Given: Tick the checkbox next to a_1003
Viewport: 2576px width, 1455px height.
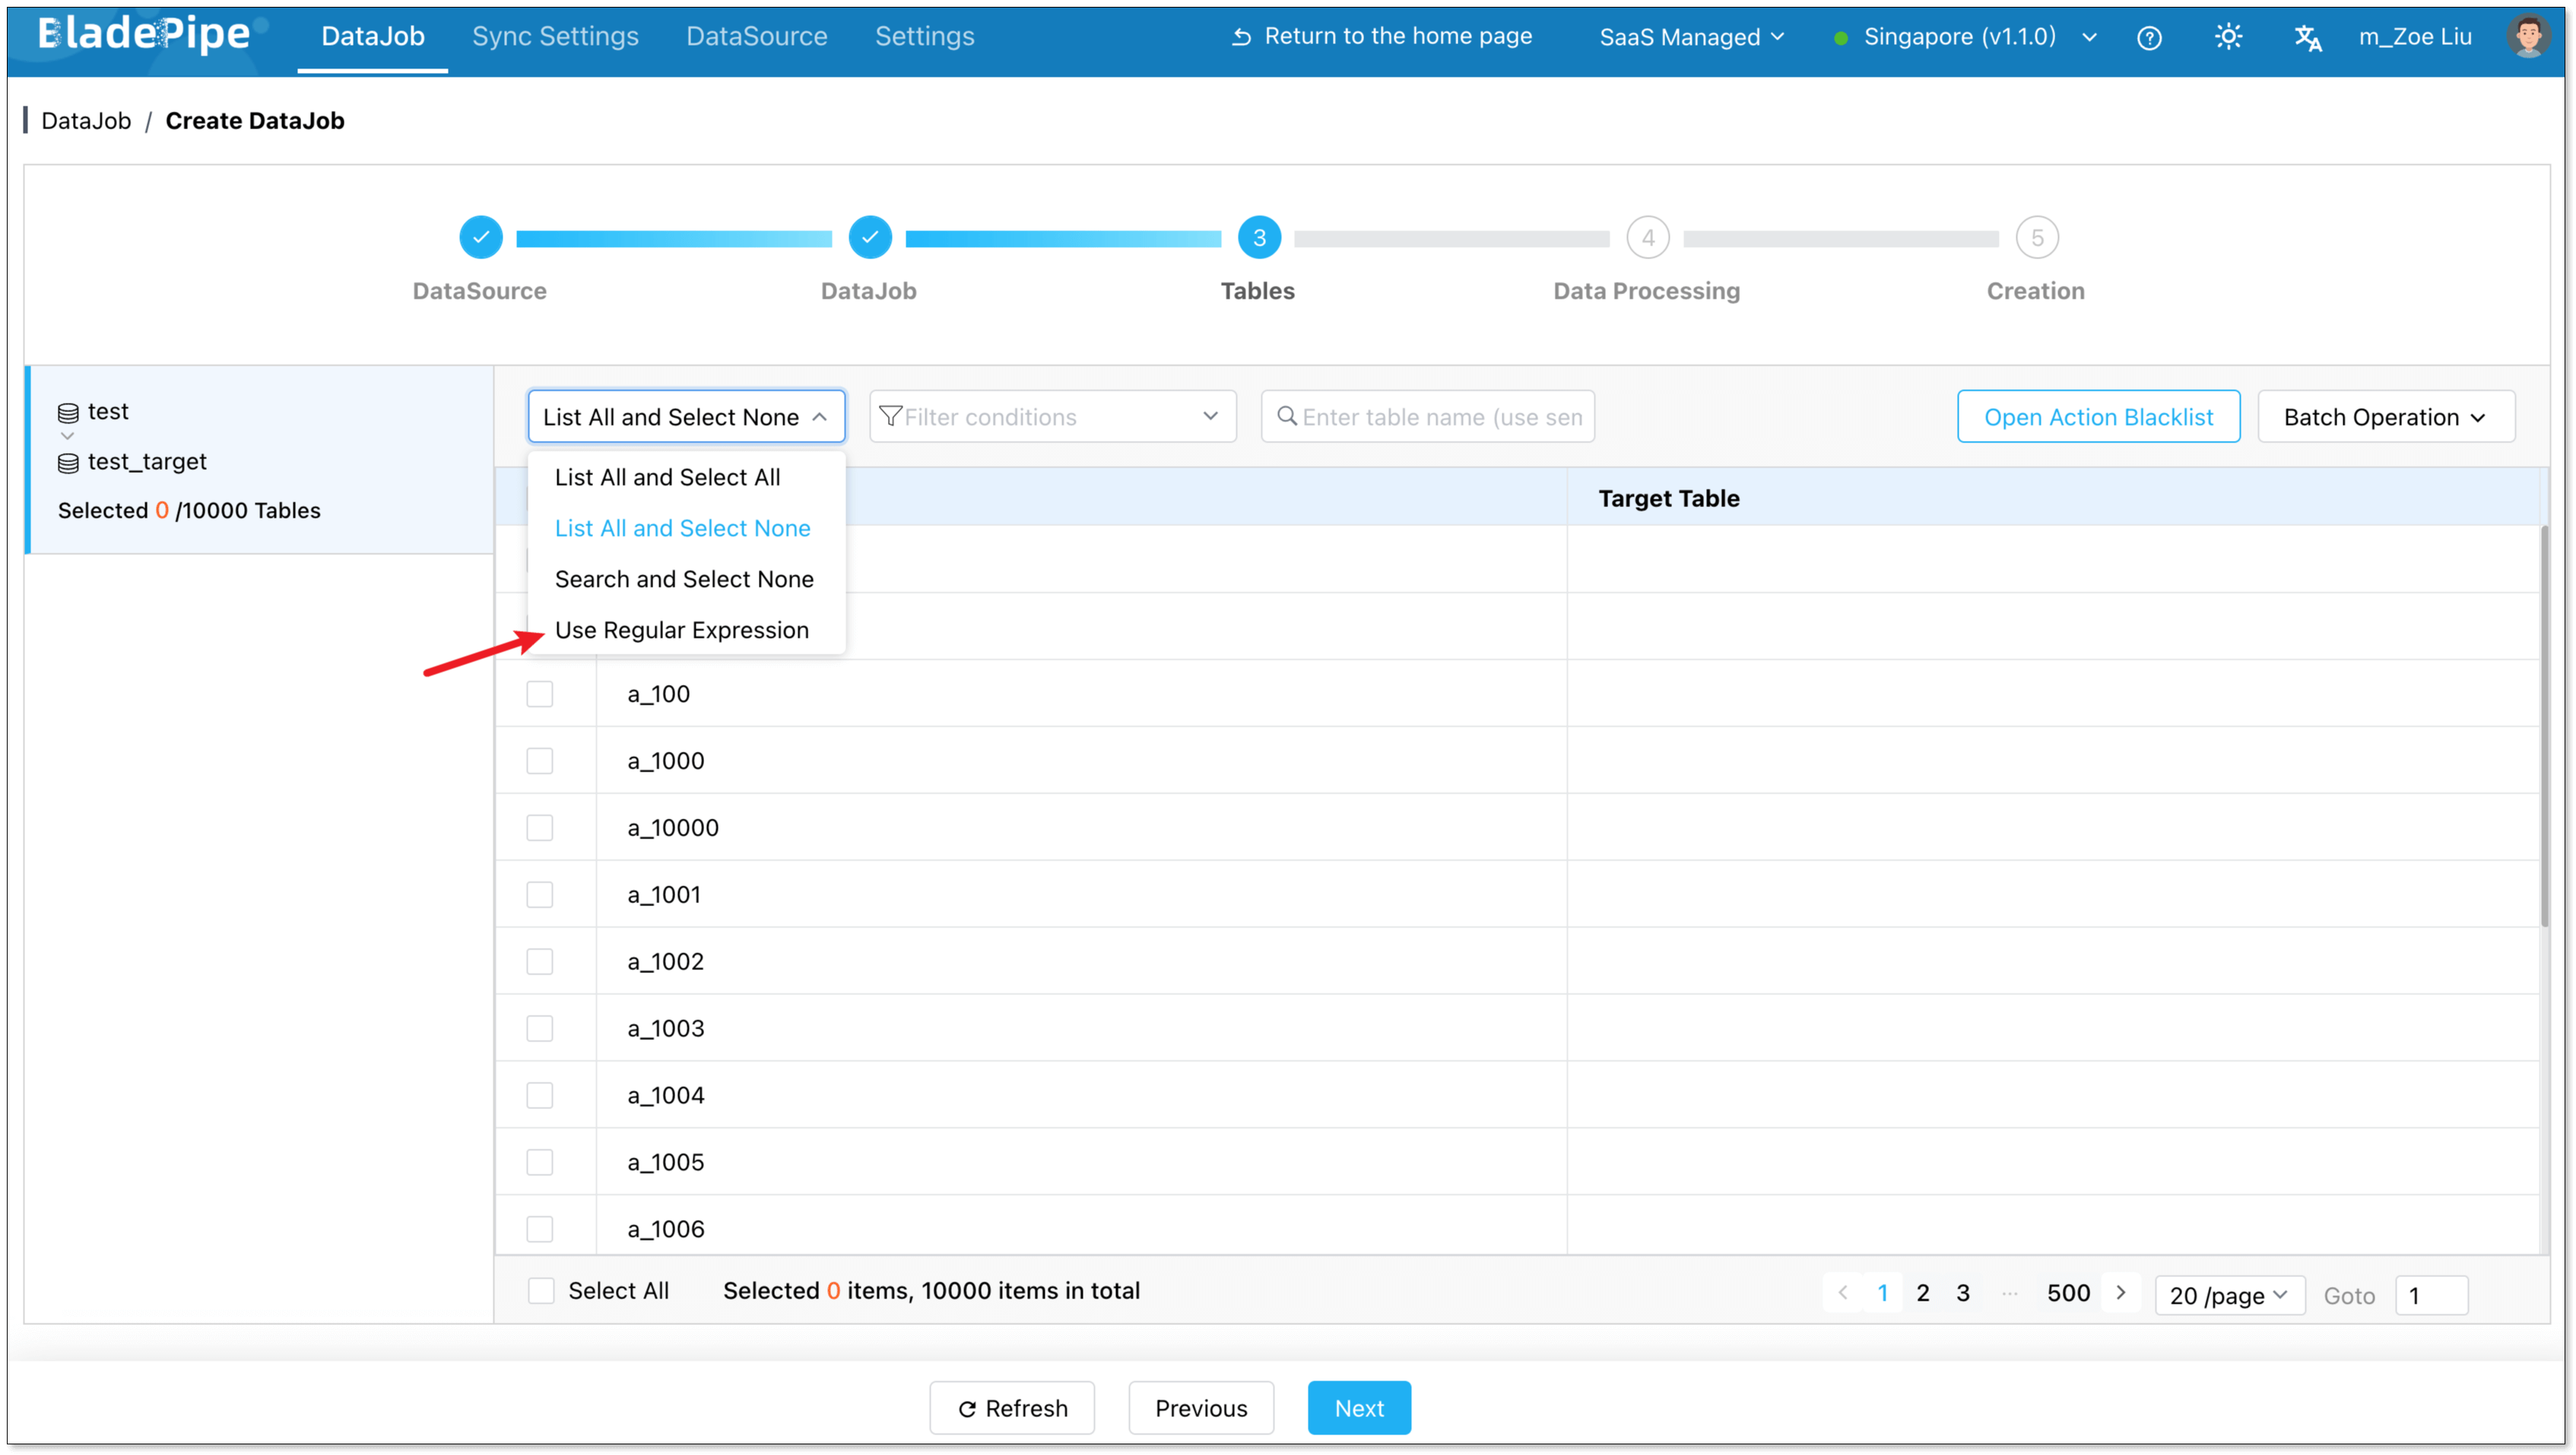Looking at the screenshot, I should pyautogui.click(x=540, y=1028).
